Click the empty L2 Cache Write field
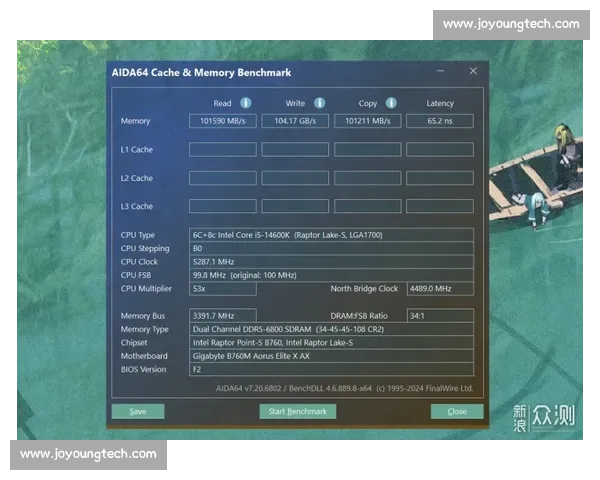The width and height of the screenshot is (600, 480). [x=295, y=178]
